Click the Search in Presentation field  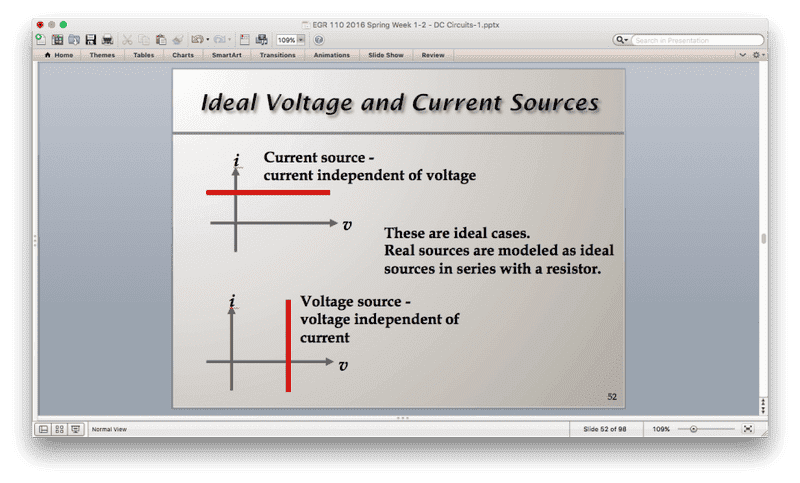[690, 40]
